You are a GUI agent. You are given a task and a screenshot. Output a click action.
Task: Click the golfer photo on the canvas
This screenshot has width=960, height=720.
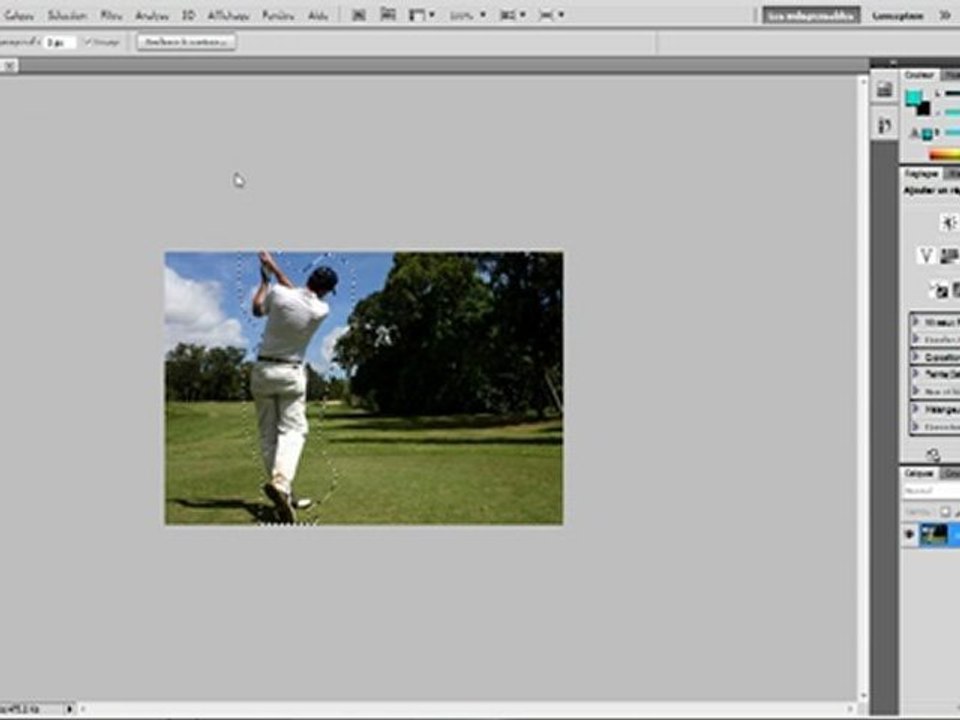364,388
